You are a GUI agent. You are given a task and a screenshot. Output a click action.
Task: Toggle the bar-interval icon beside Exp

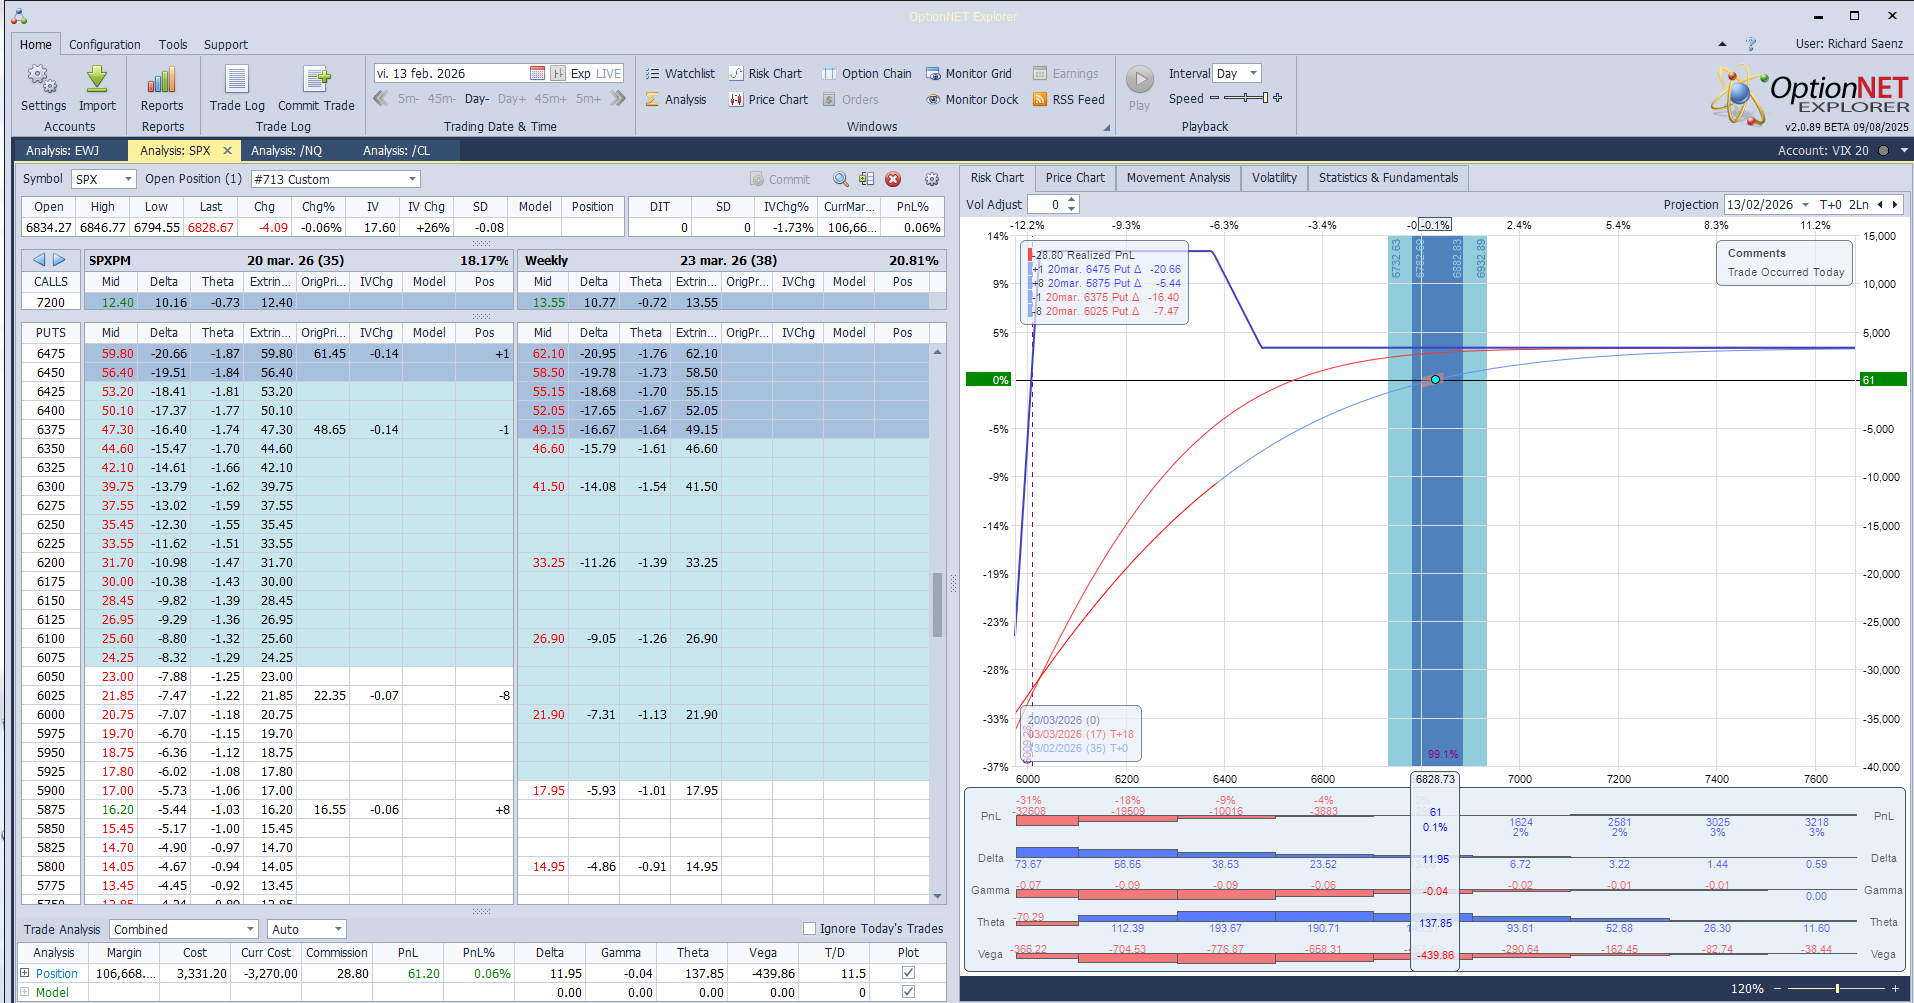pos(558,73)
